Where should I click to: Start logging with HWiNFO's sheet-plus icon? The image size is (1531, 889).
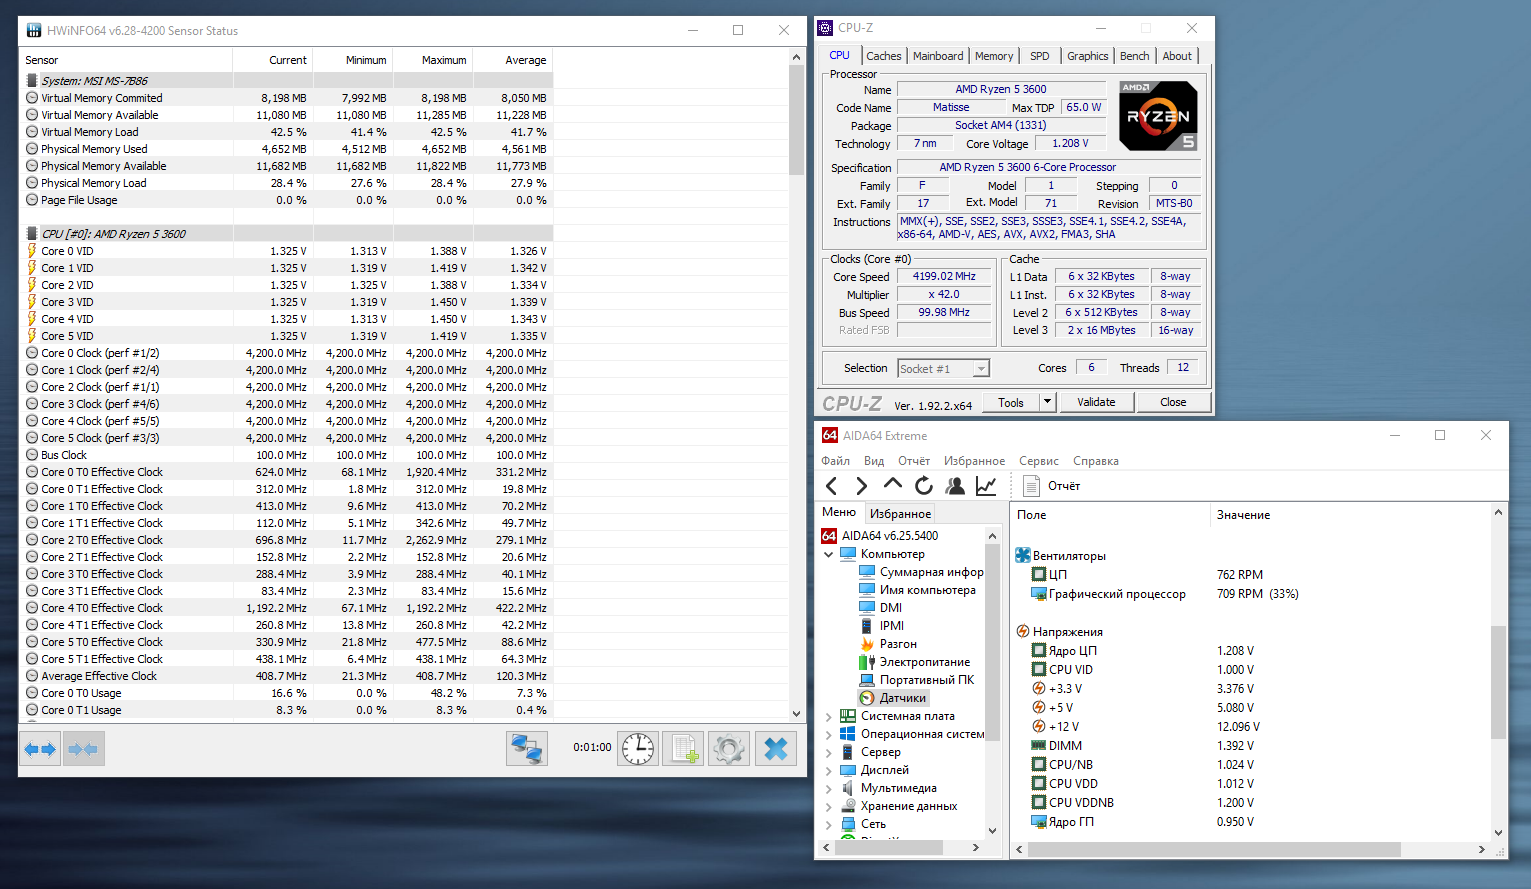click(684, 749)
